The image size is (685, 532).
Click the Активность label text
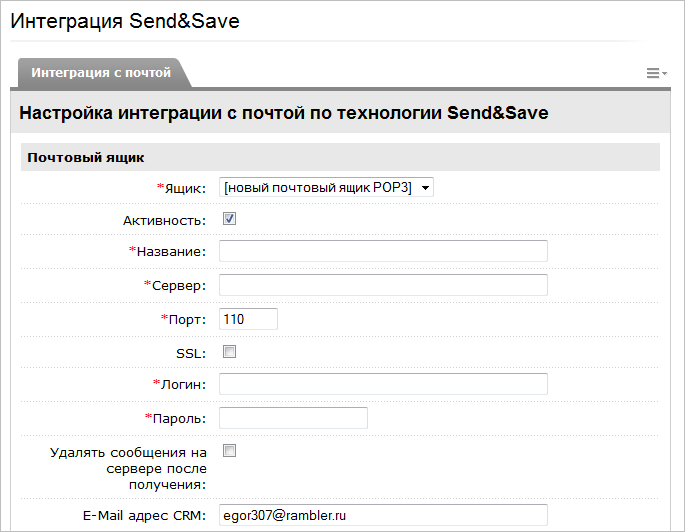(x=163, y=220)
